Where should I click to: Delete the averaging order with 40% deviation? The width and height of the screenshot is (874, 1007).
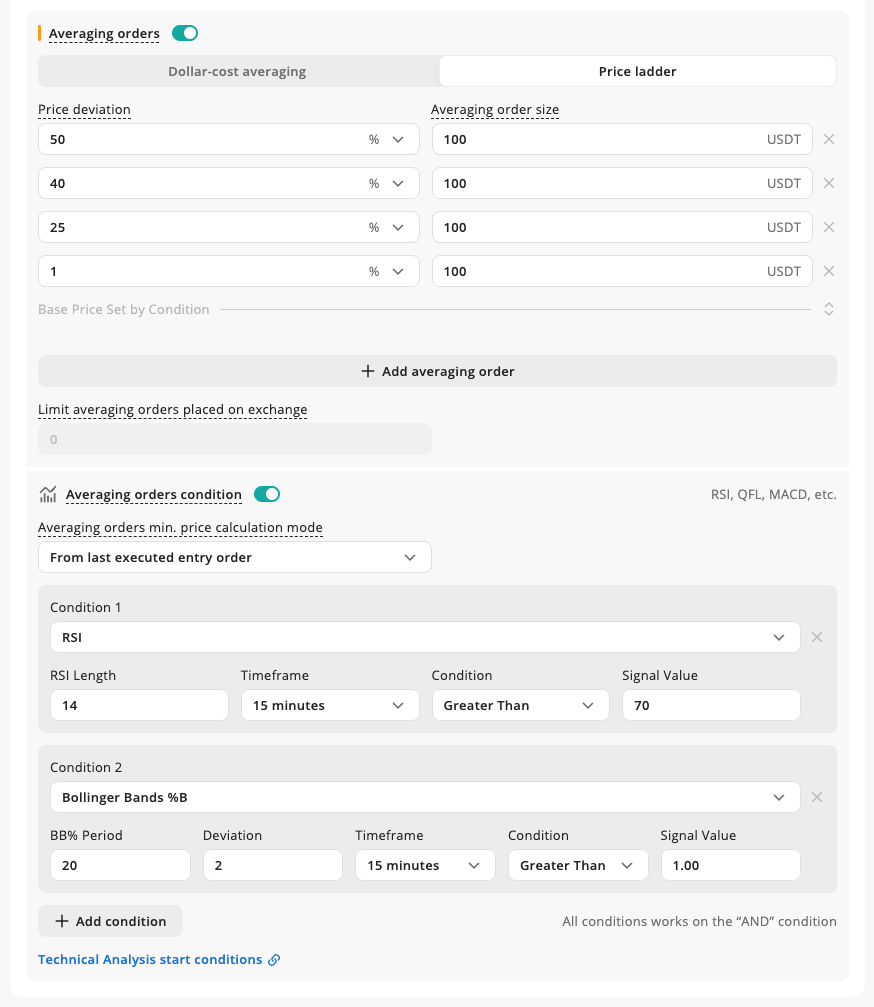coord(829,183)
